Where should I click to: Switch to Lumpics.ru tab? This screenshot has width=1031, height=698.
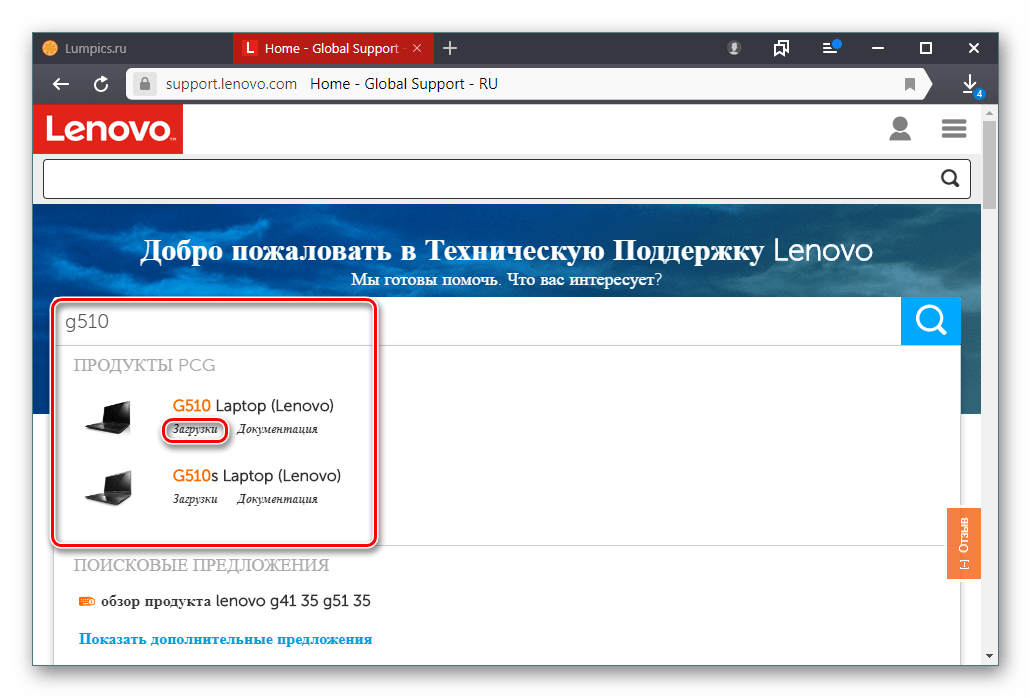coord(133,48)
